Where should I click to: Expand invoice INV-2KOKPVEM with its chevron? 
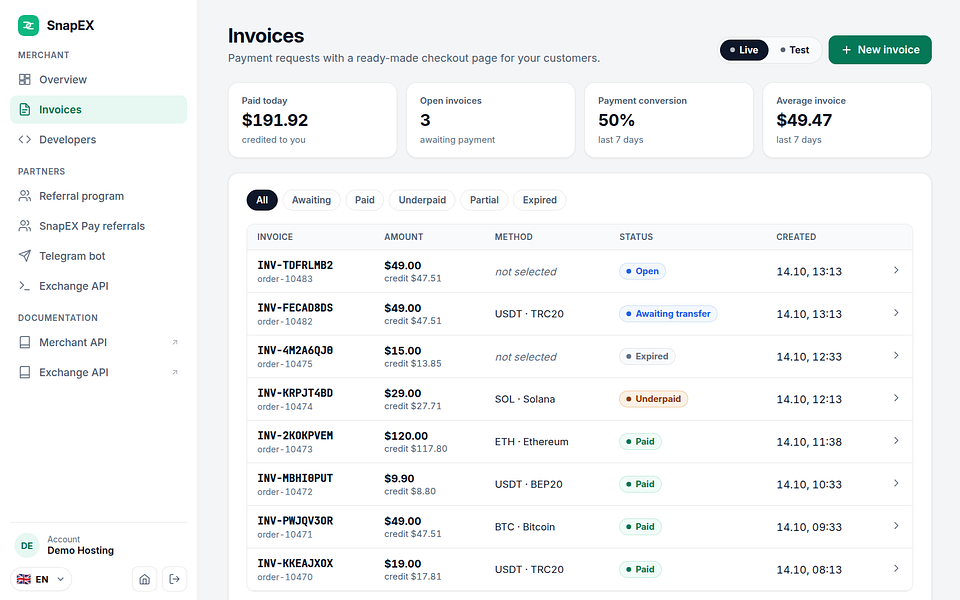(896, 440)
